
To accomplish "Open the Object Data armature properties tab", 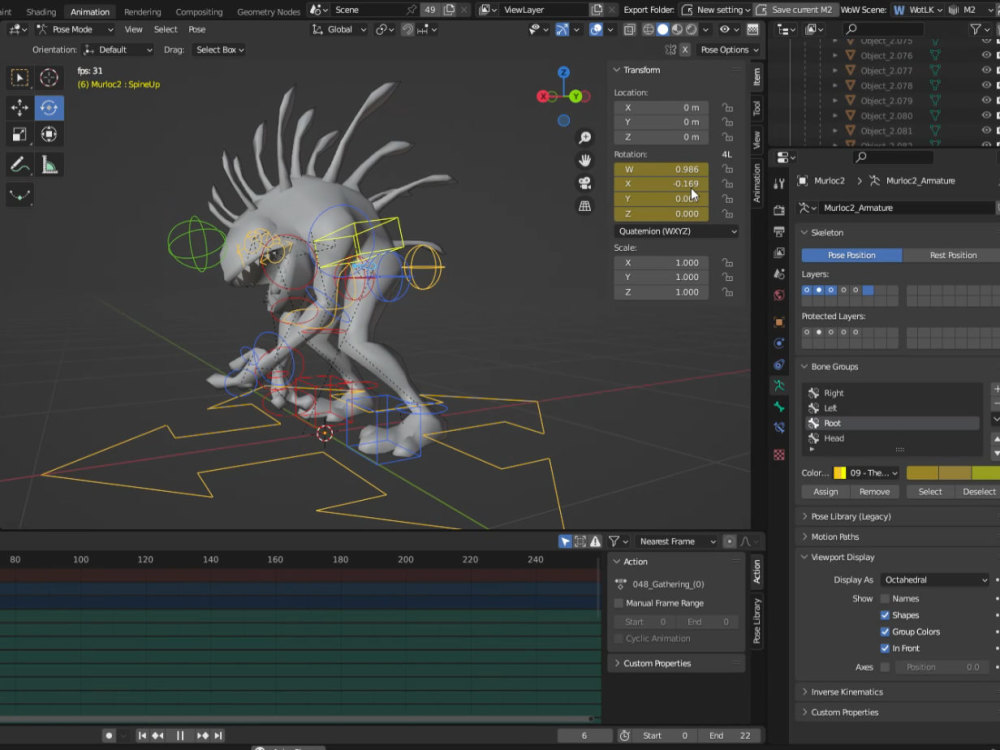I will coord(779,386).
